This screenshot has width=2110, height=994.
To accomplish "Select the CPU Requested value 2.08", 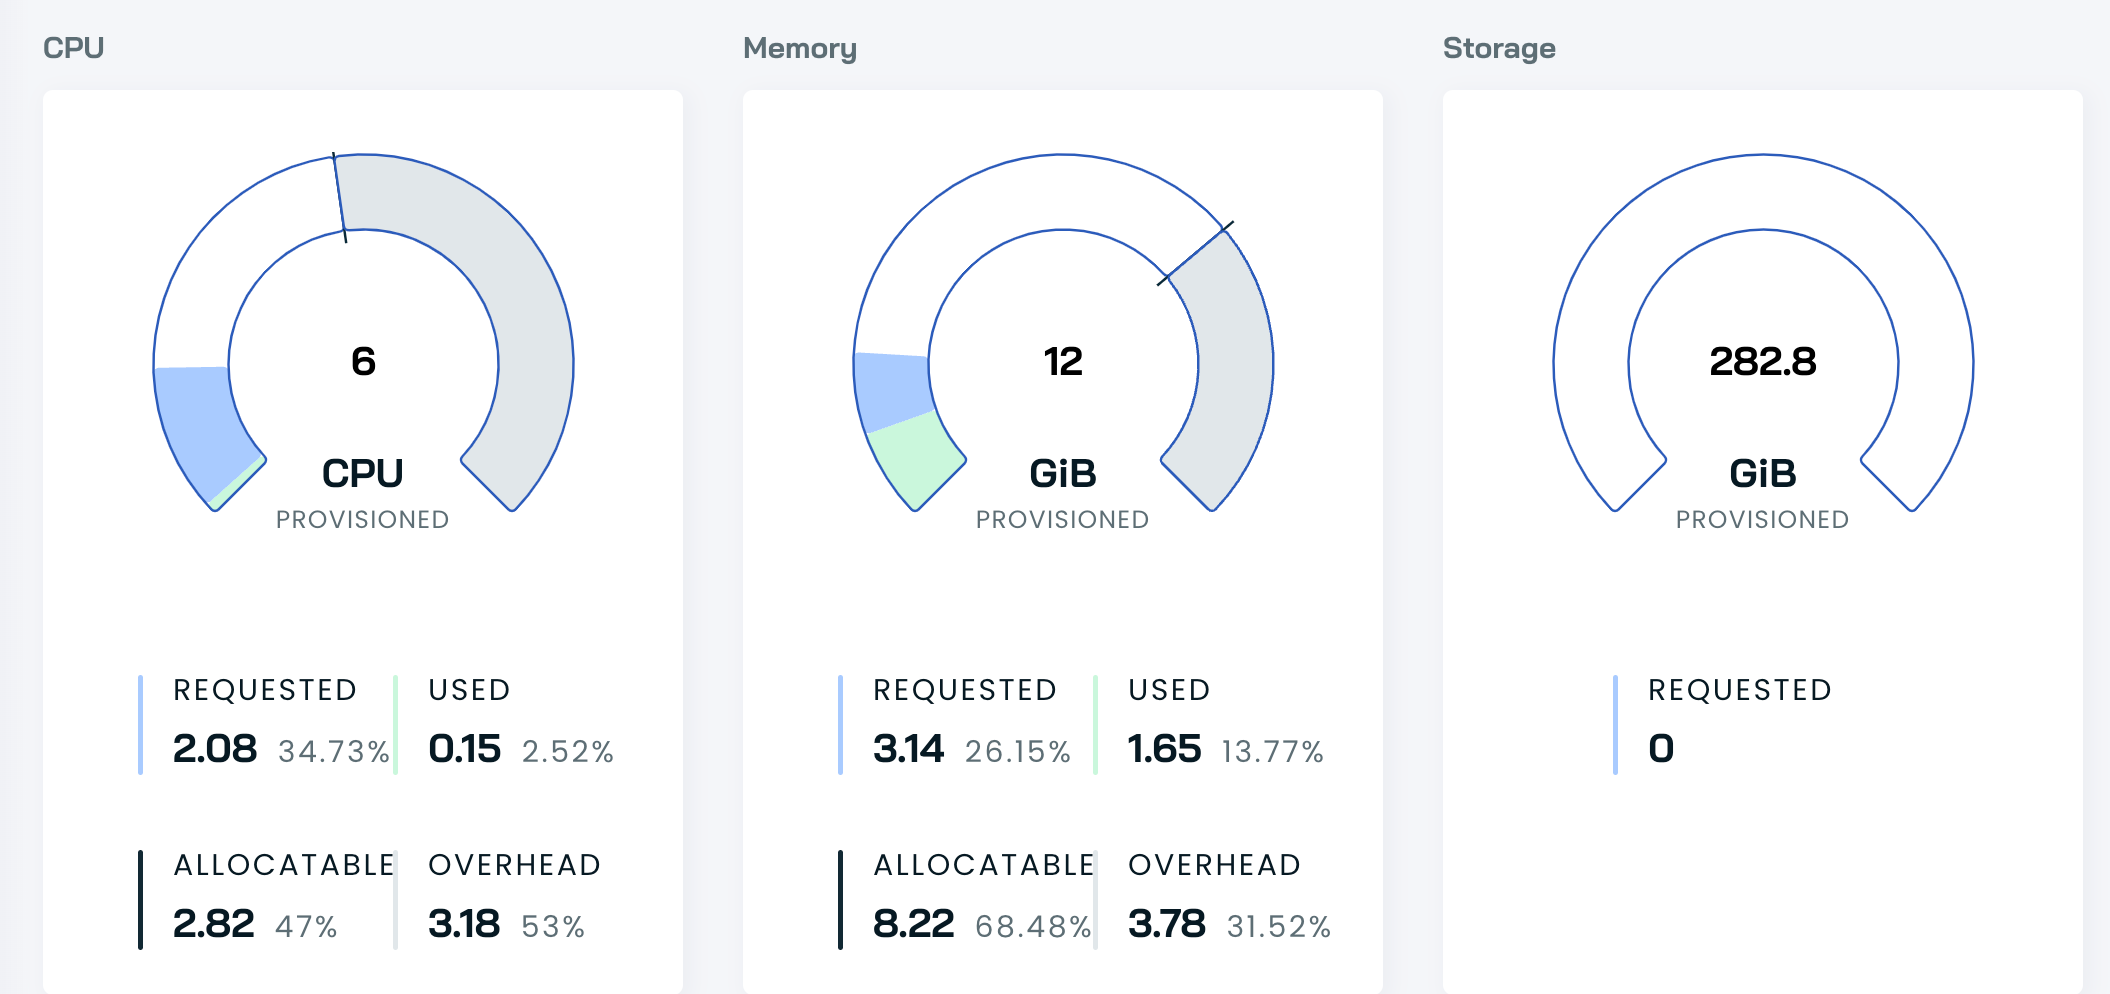I will tap(215, 749).
